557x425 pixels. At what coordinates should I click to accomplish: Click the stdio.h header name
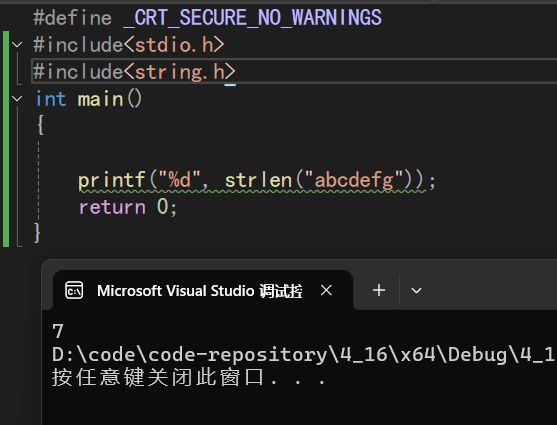coord(174,45)
